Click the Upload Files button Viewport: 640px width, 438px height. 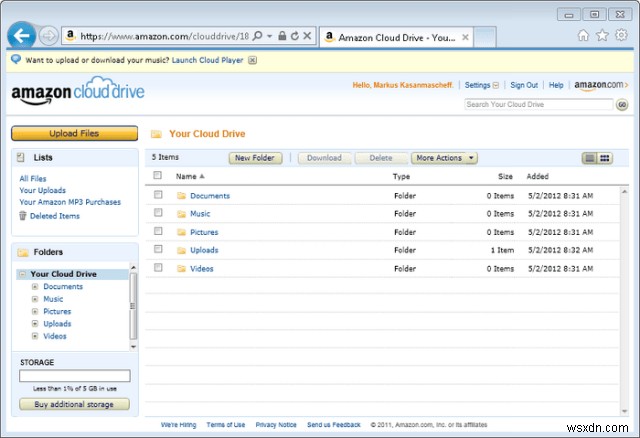[75, 133]
